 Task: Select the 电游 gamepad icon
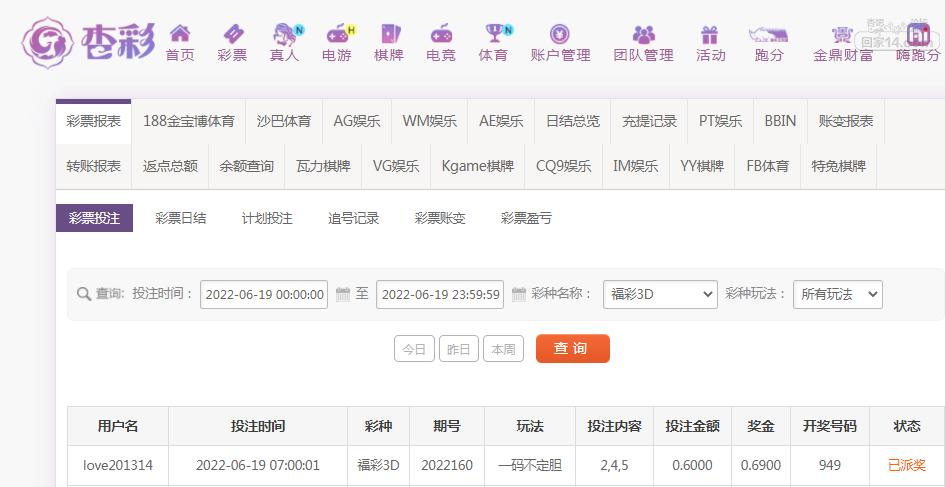(337, 35)
